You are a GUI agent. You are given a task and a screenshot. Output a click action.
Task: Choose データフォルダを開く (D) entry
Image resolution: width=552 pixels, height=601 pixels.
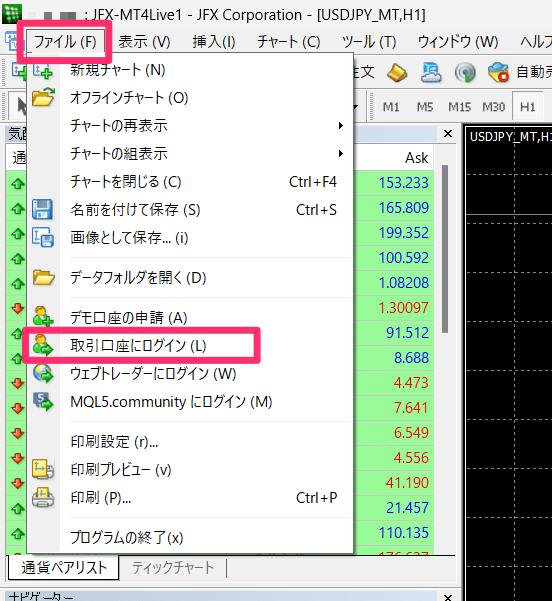[x=190, y=278]
